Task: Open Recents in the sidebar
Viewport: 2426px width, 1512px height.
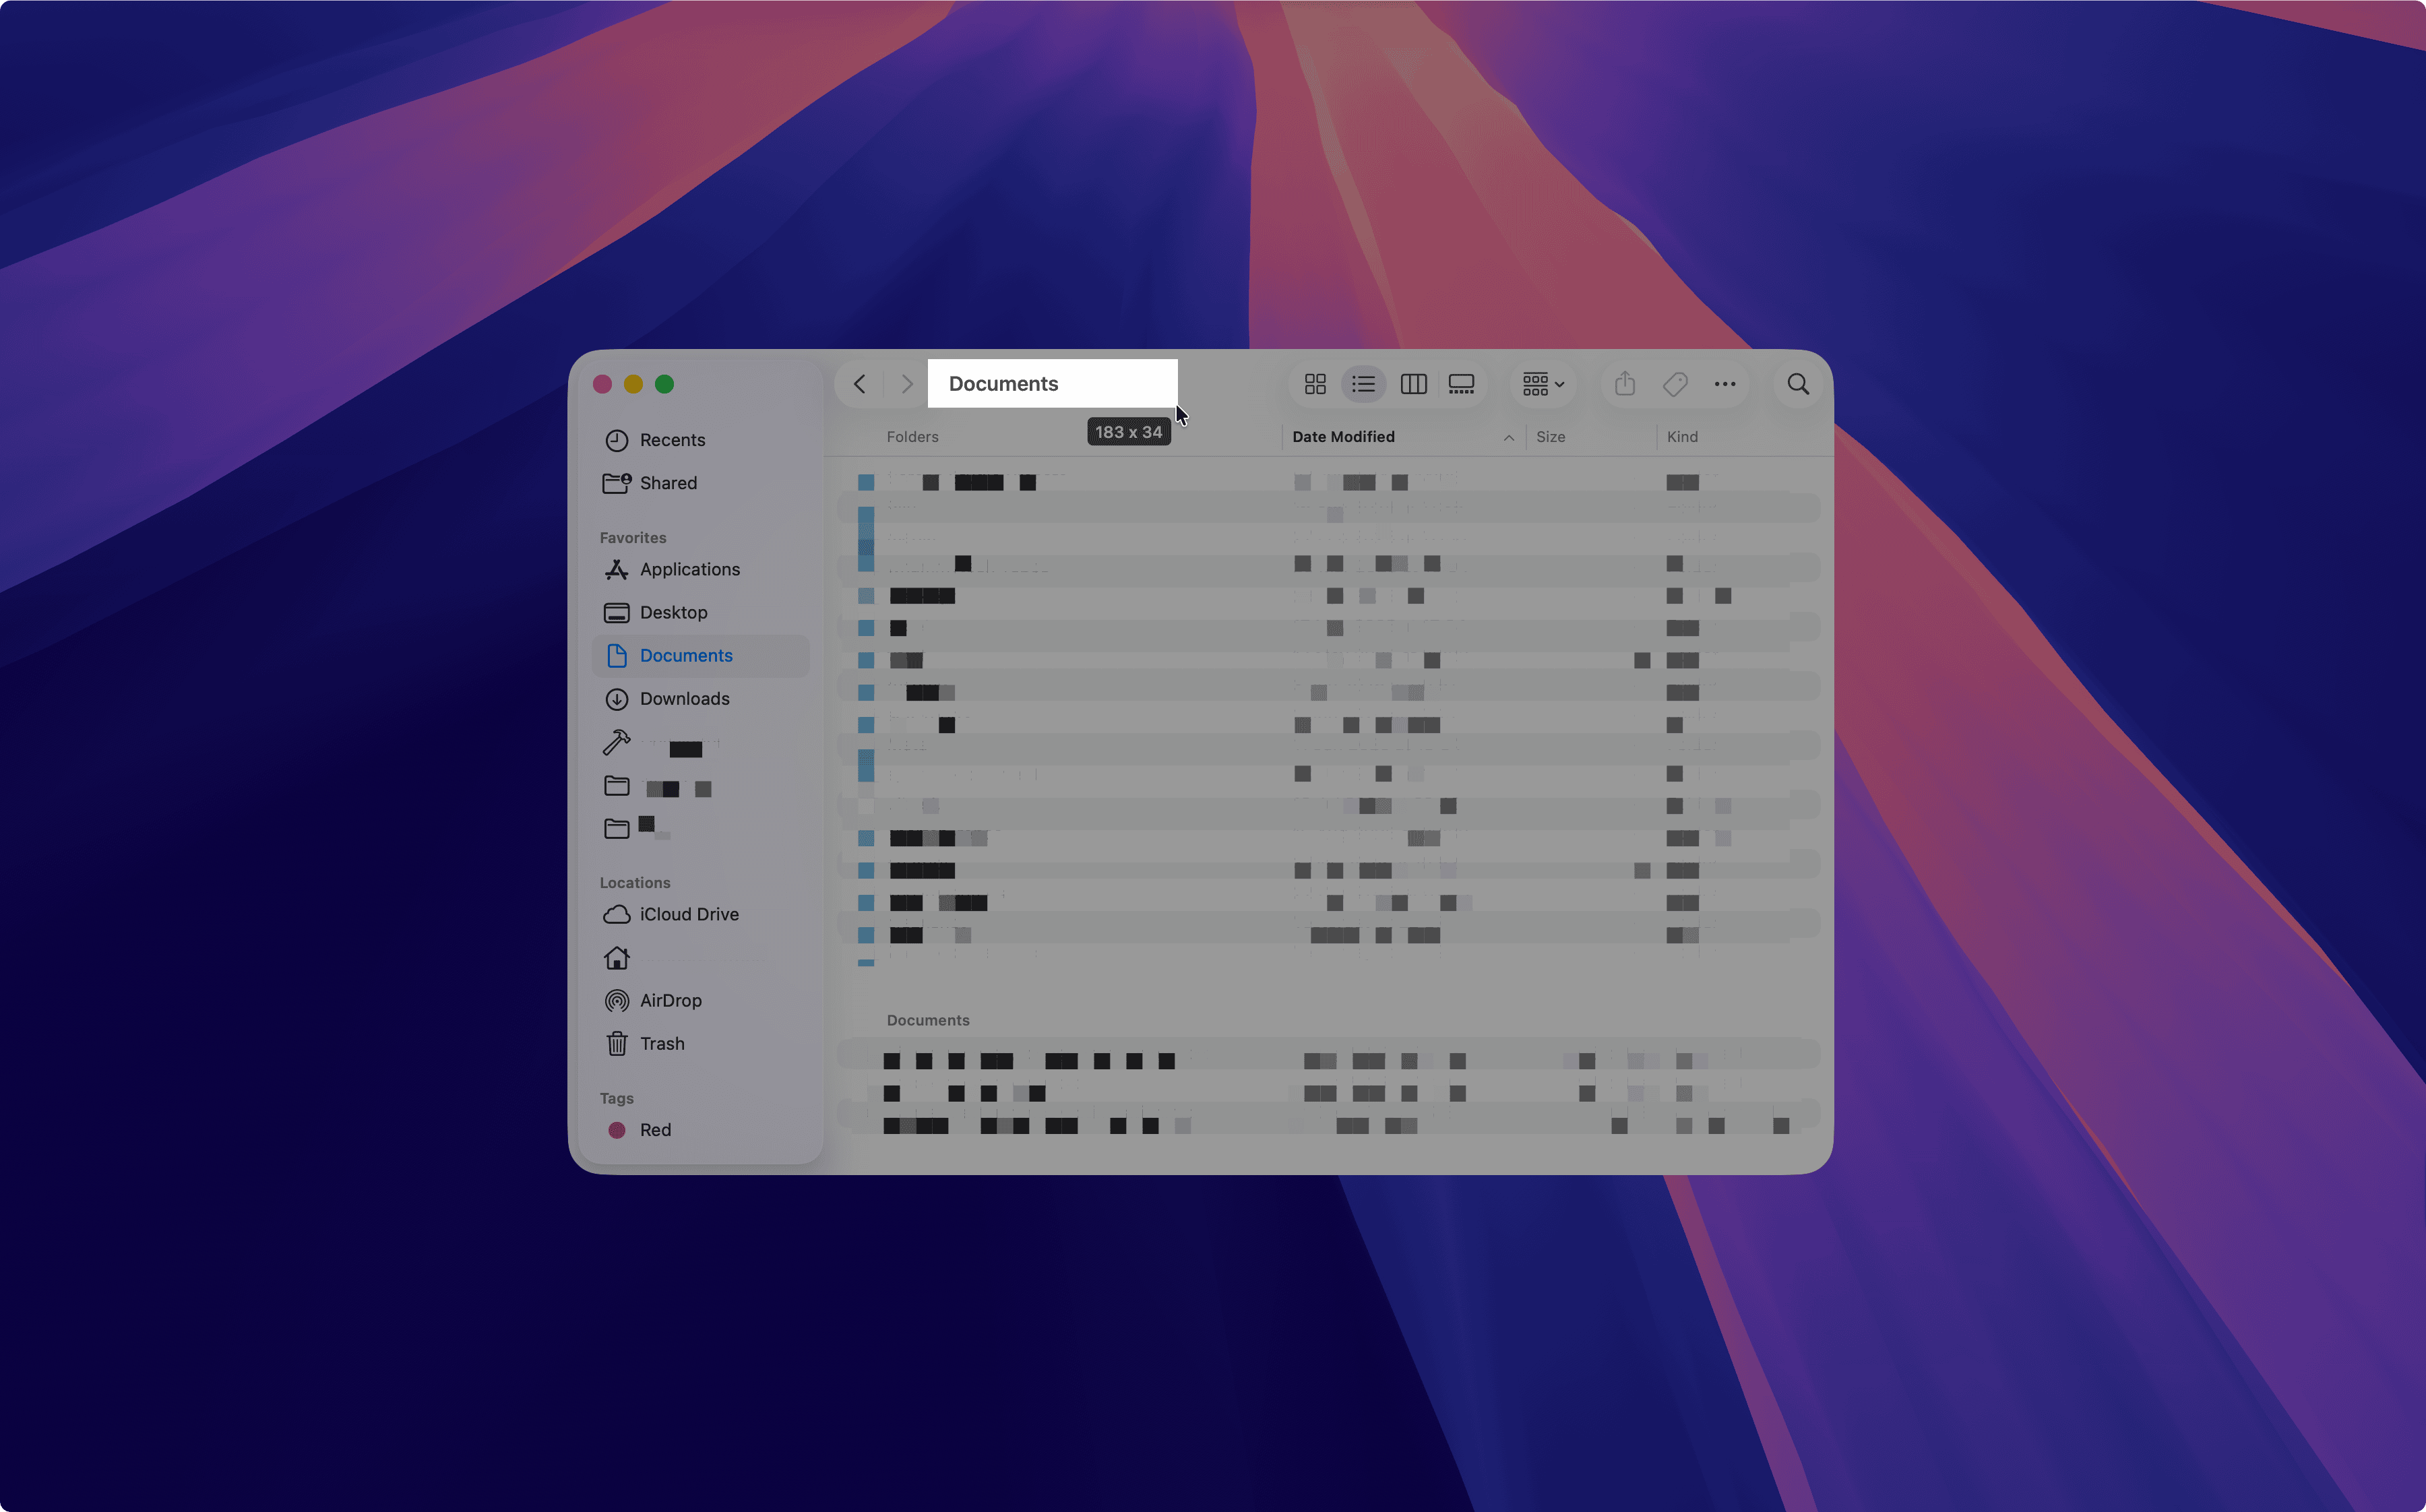Action: (672, 440)
